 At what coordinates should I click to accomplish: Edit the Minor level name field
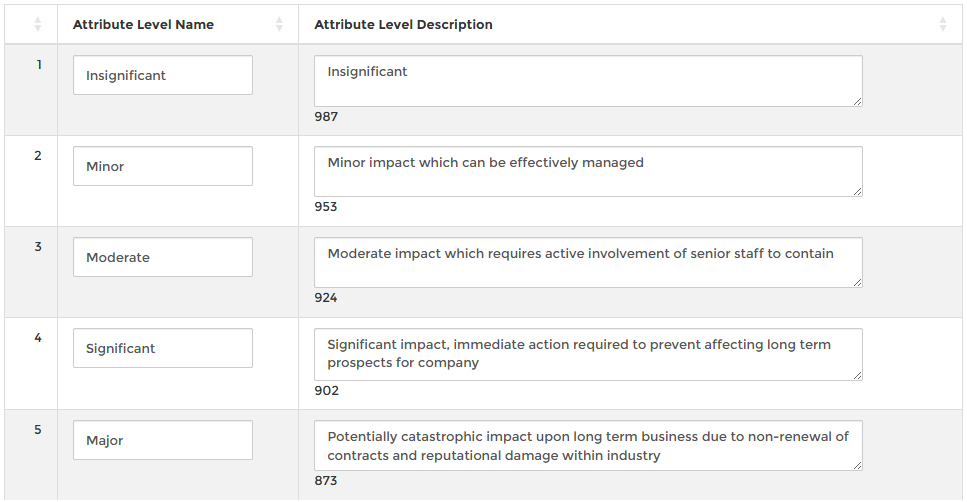point(163,166)
